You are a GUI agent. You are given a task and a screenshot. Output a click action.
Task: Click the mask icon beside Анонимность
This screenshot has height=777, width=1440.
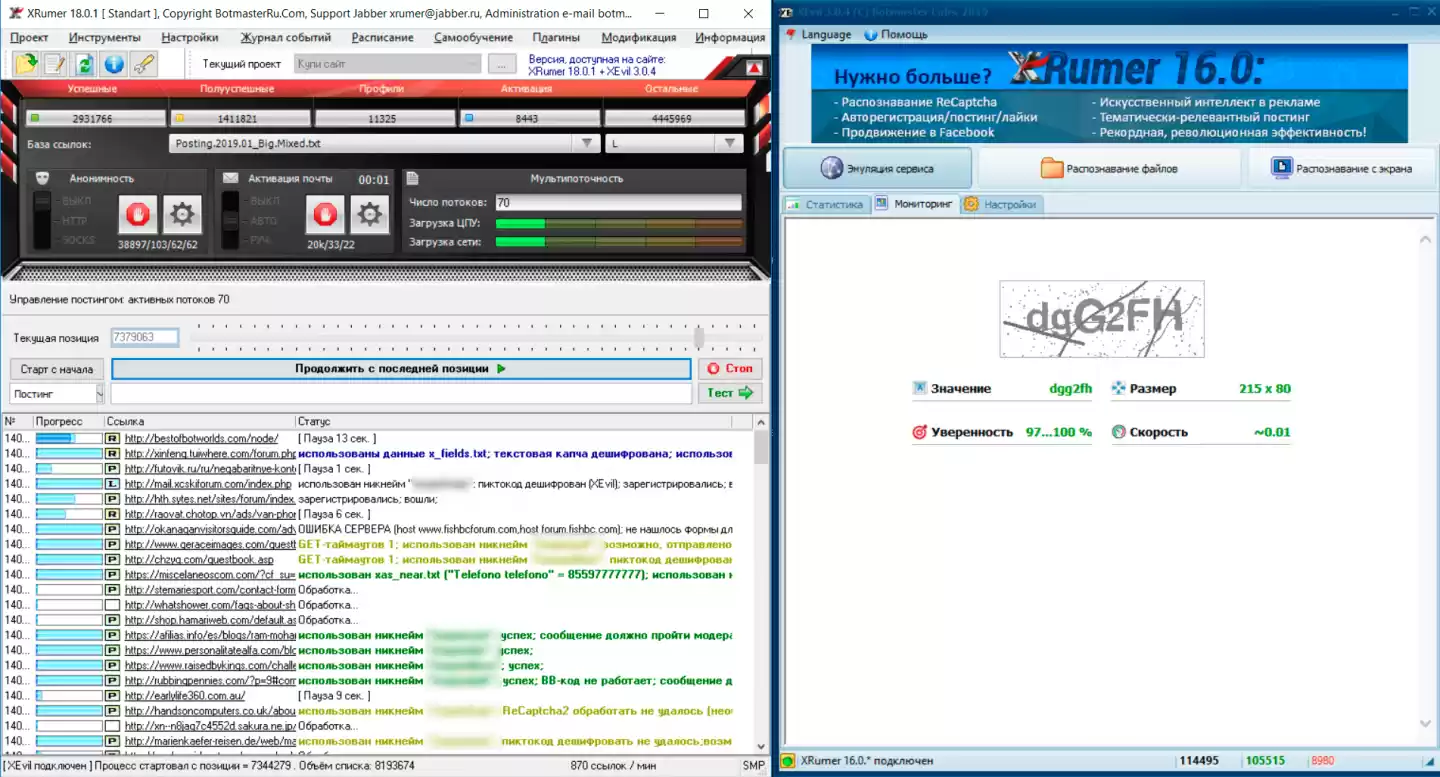tap(43, 178)
